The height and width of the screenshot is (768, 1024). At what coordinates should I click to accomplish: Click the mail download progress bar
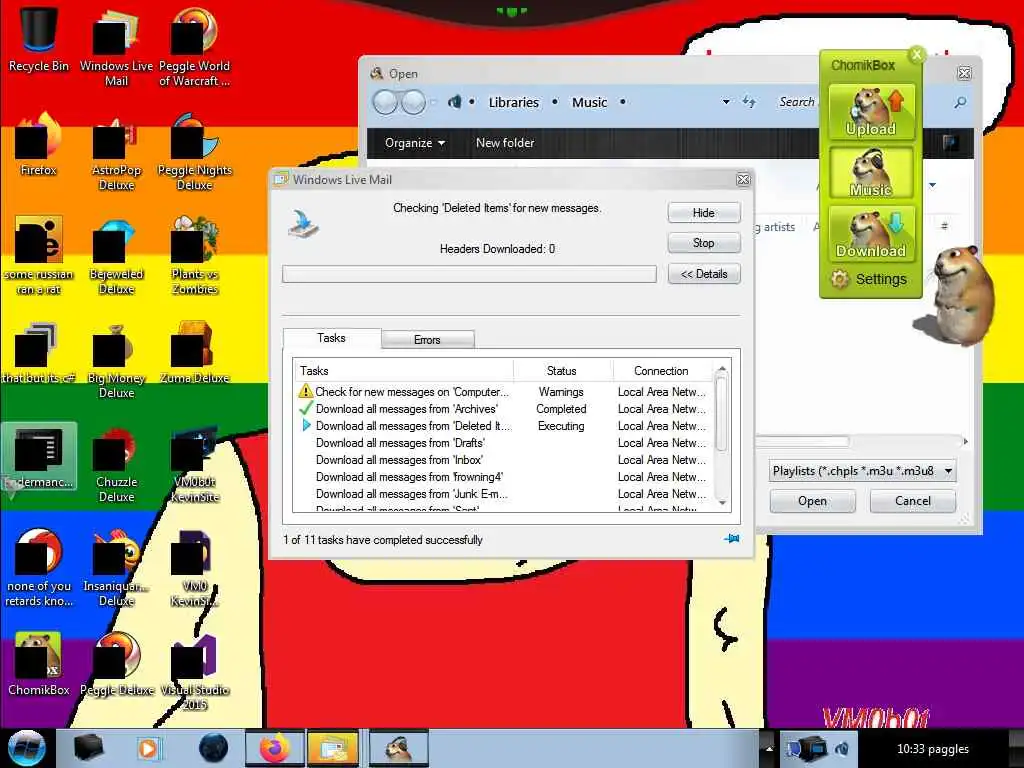pyautogui.click(x=469, y=274)
